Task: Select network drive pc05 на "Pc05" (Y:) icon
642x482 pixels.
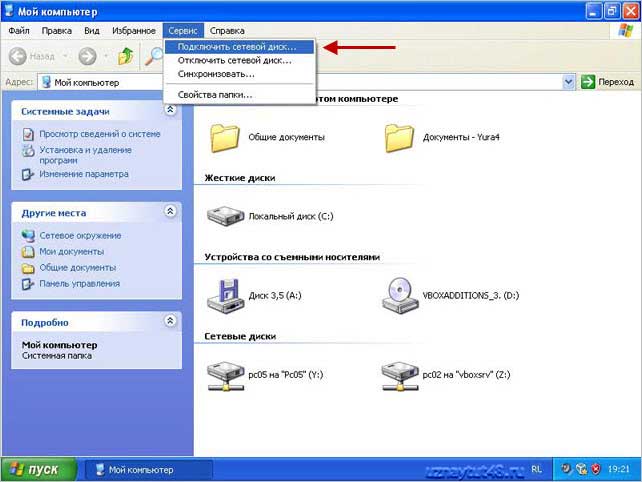Action: click(225, 375)
